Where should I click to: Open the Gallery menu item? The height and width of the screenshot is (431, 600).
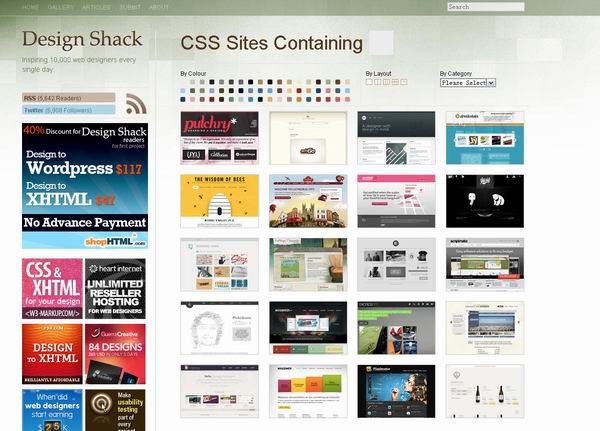[60, 7]
